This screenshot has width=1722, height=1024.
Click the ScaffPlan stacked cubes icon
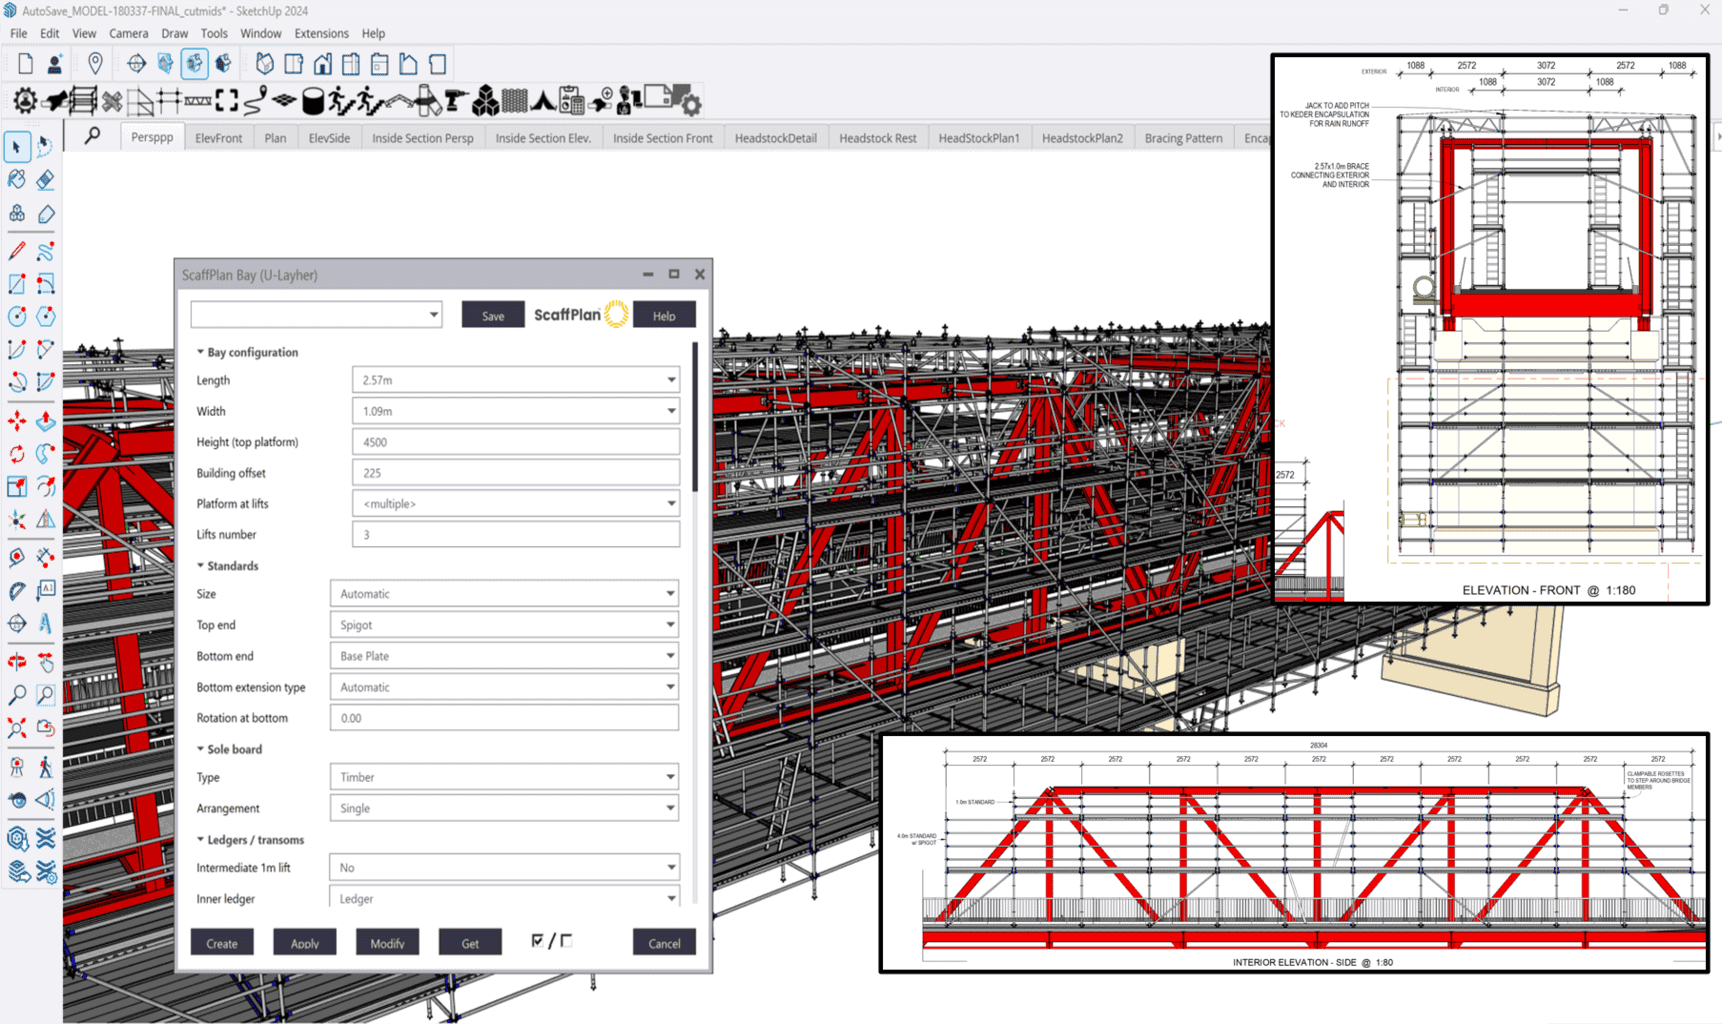[485, 100]
